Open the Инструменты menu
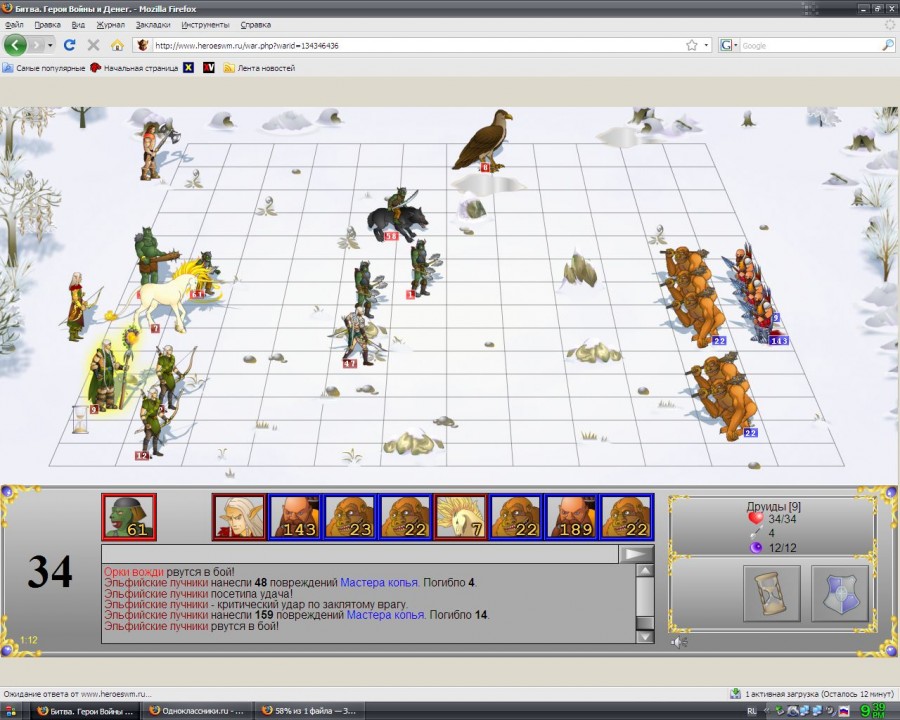The width and height of the screenshot is (900, 720). tap(205, 25)
